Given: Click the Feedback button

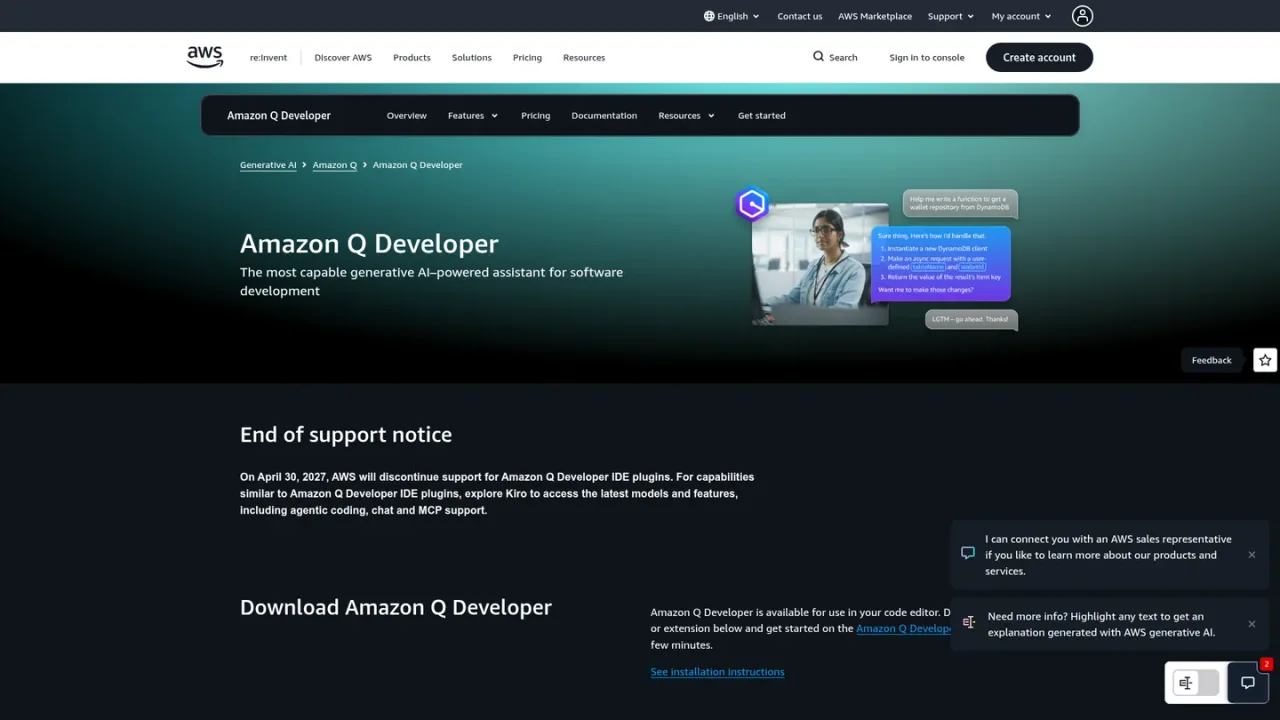Looking at the screenshot, I should click(1212, 360).
